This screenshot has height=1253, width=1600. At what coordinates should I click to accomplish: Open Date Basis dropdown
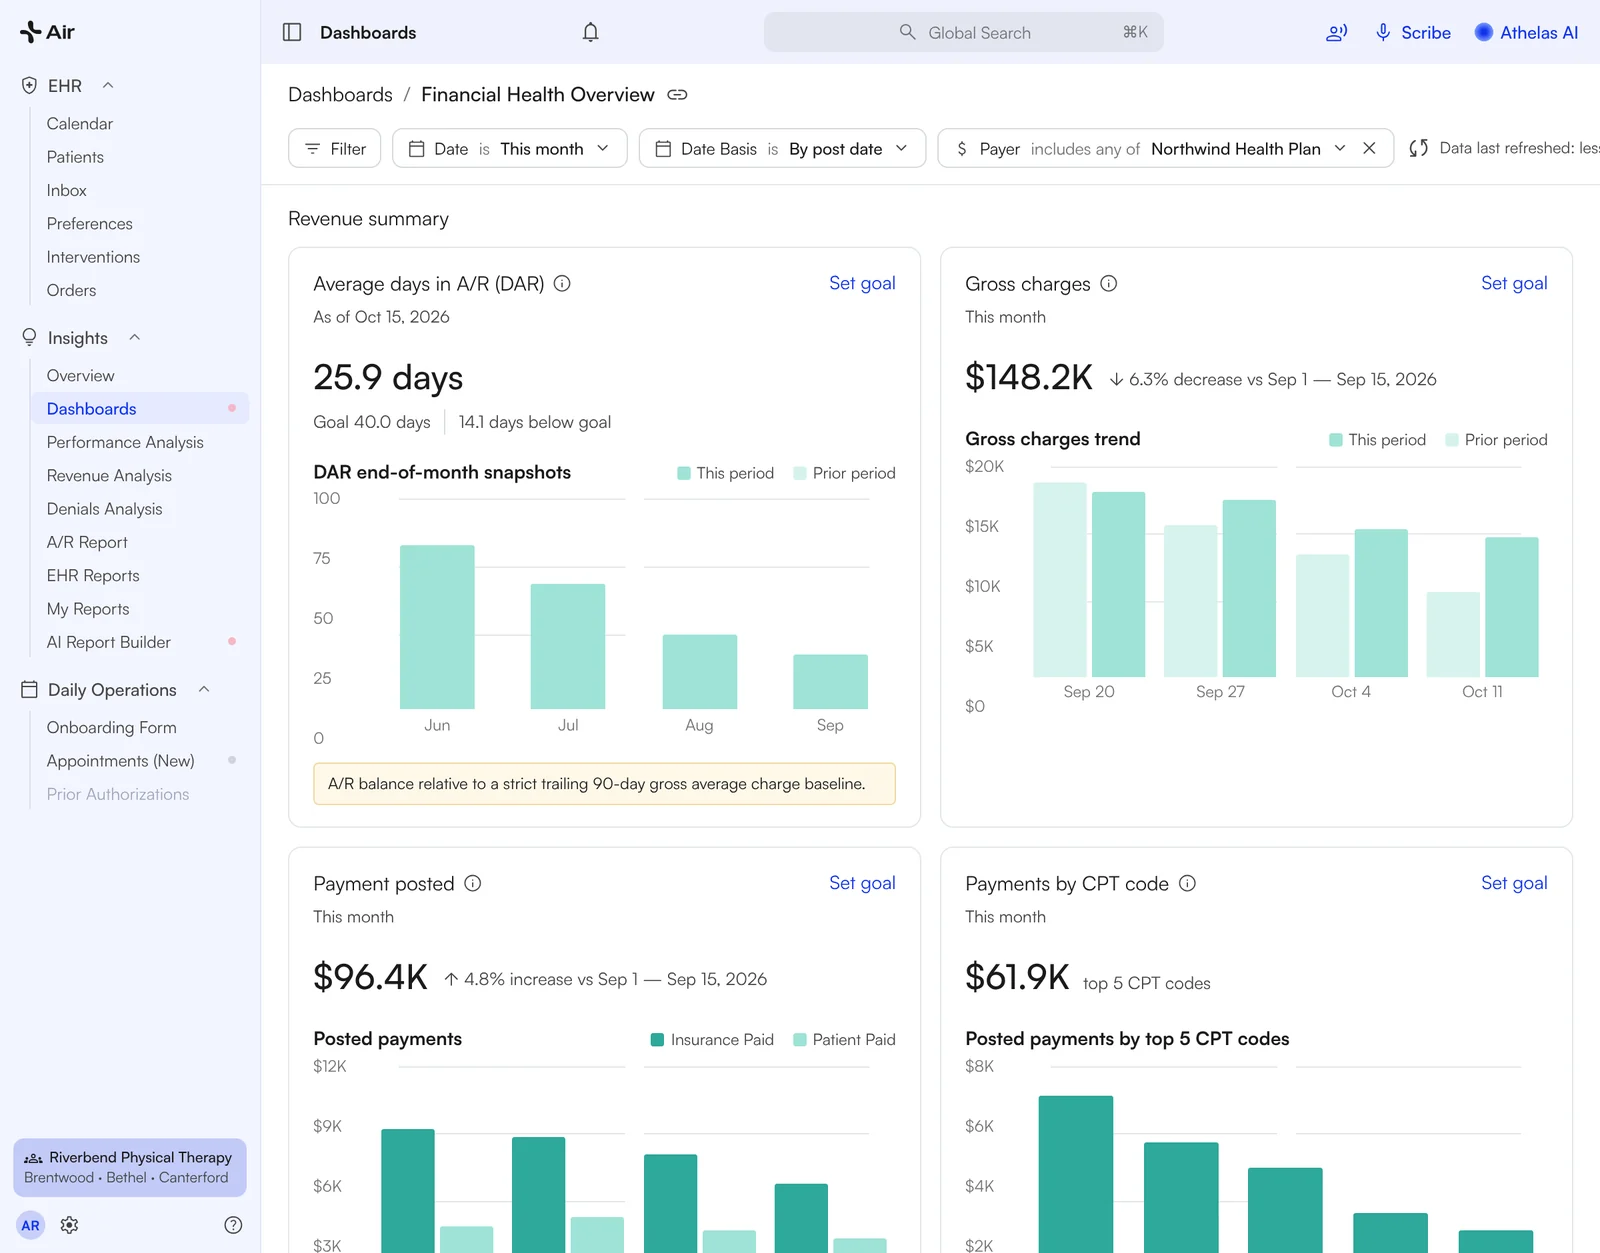click(782, 148)
